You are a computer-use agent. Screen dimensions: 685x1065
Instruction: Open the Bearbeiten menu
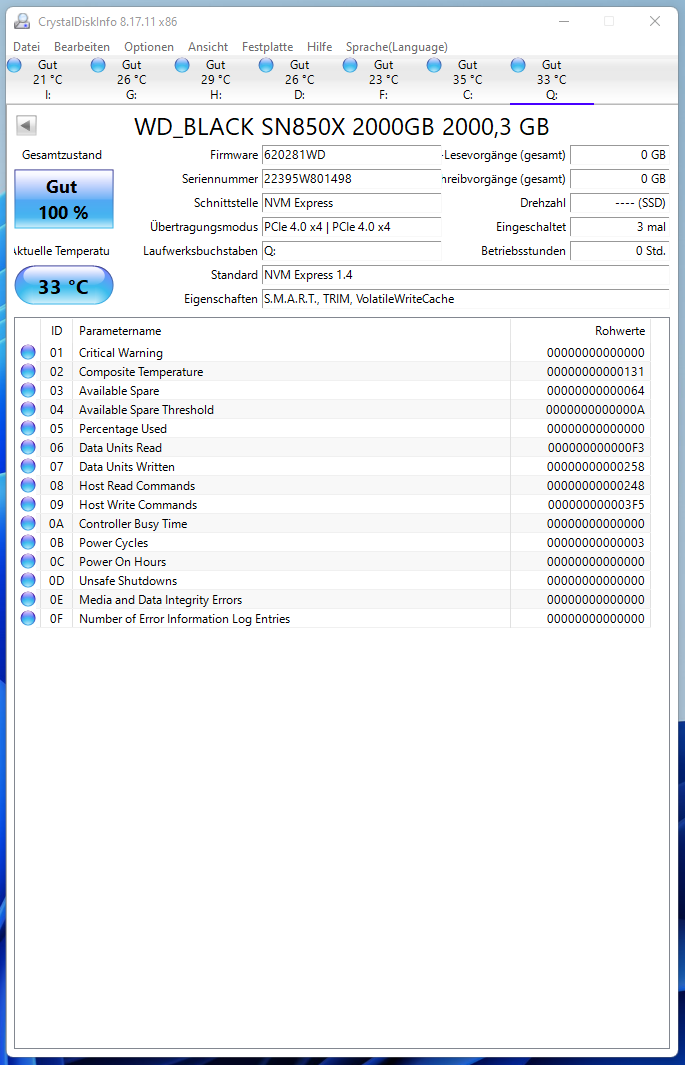pos(82,47)
